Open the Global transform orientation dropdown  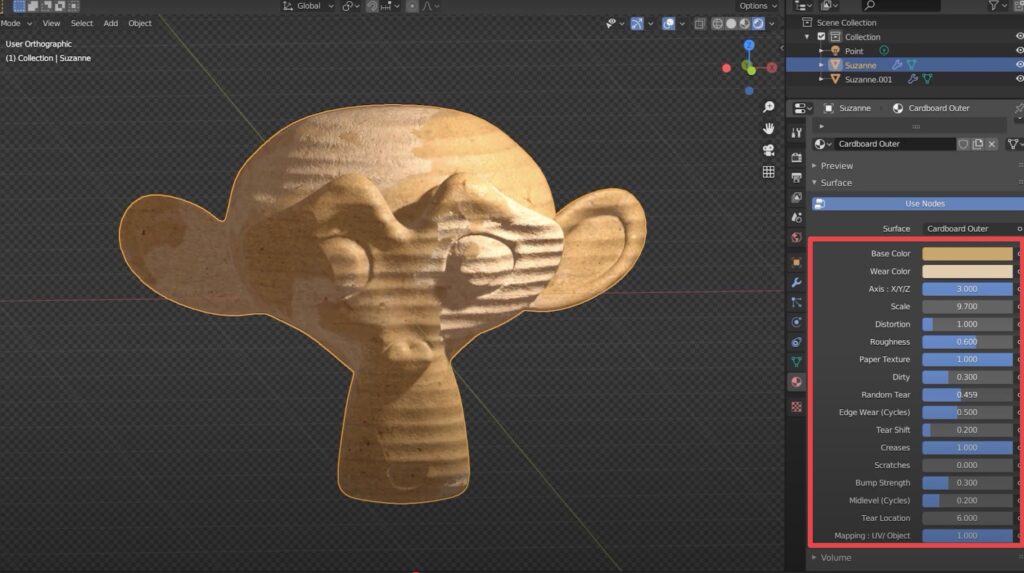309,6
